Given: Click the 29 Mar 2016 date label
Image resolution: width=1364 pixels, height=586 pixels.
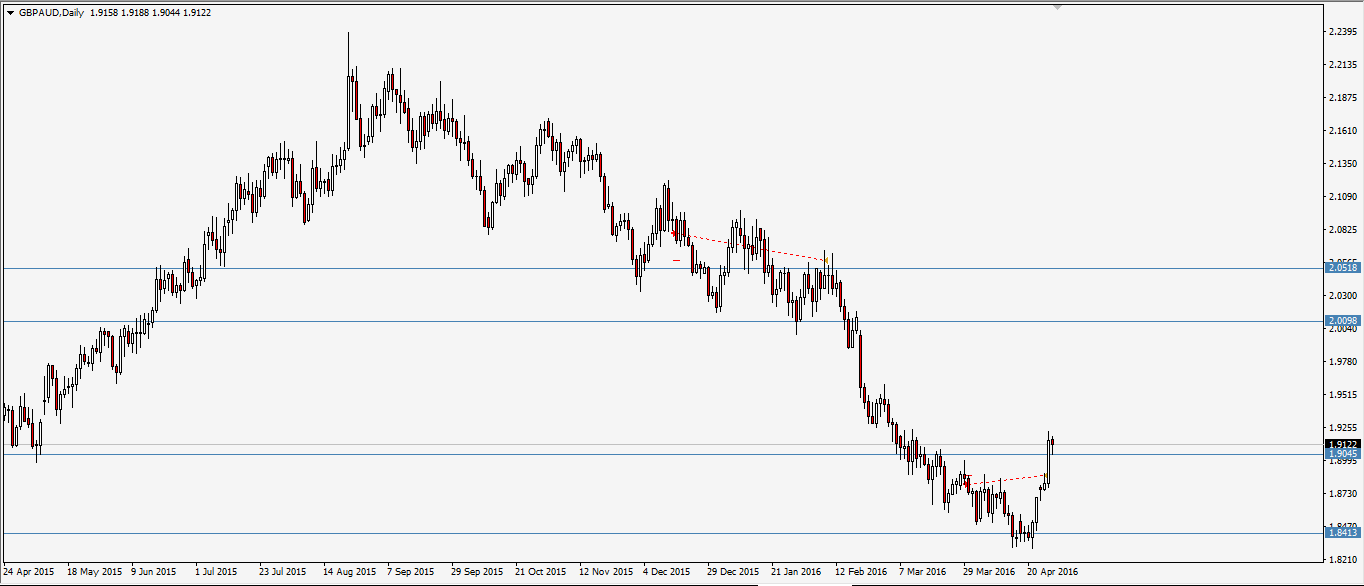Looking at the screenshot, I should coord(989,573).
